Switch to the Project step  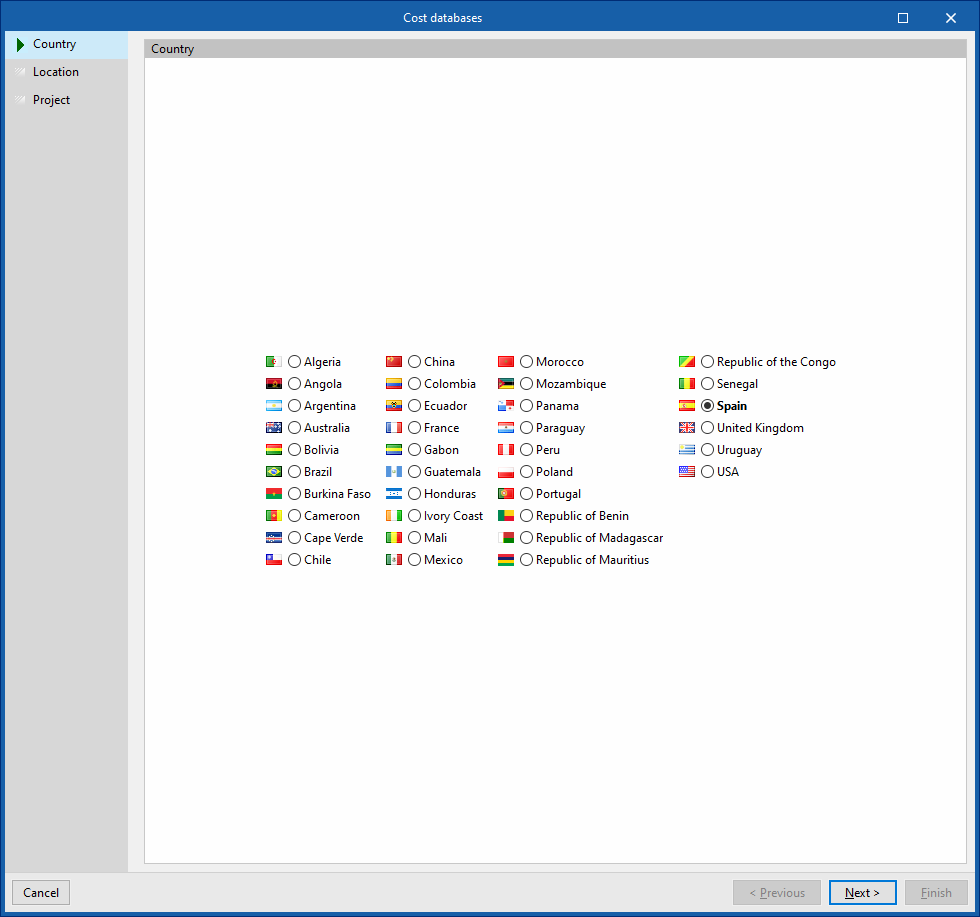coord(67,100)
